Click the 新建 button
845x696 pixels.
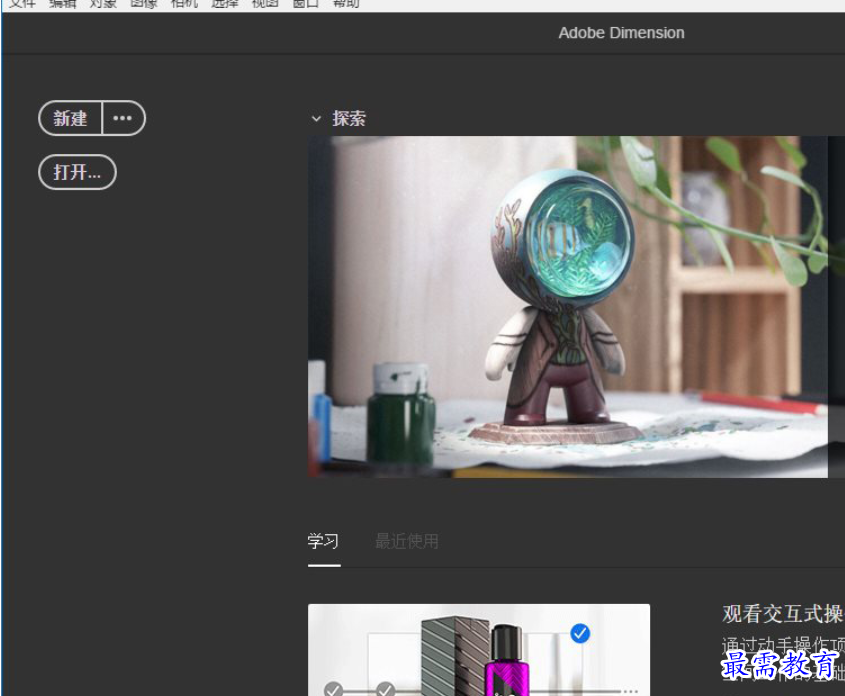[x=70, y=118]
